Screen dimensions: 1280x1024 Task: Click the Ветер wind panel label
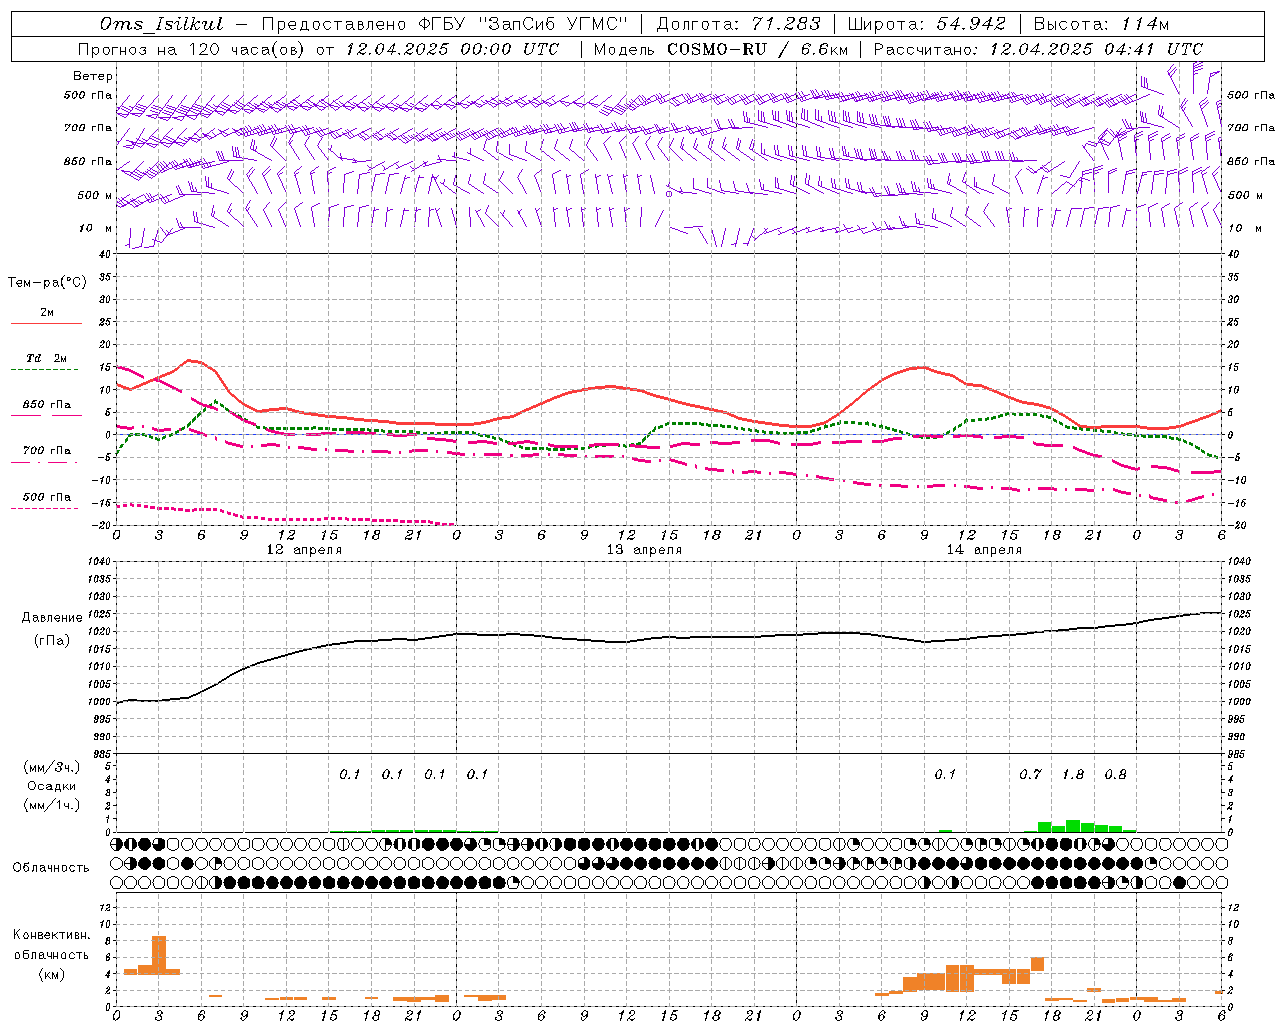tap(93, 76)
